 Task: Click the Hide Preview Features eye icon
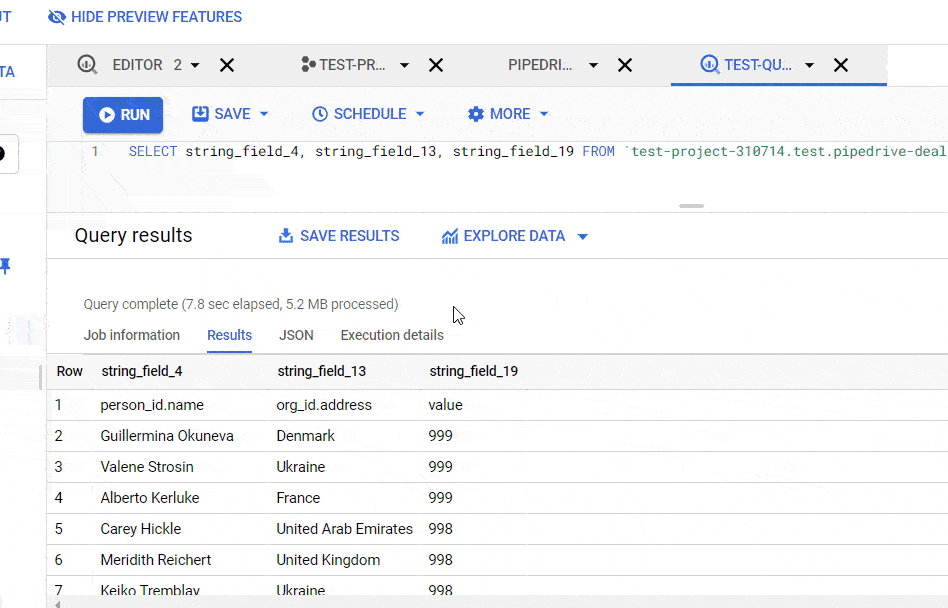pos(57,17)
